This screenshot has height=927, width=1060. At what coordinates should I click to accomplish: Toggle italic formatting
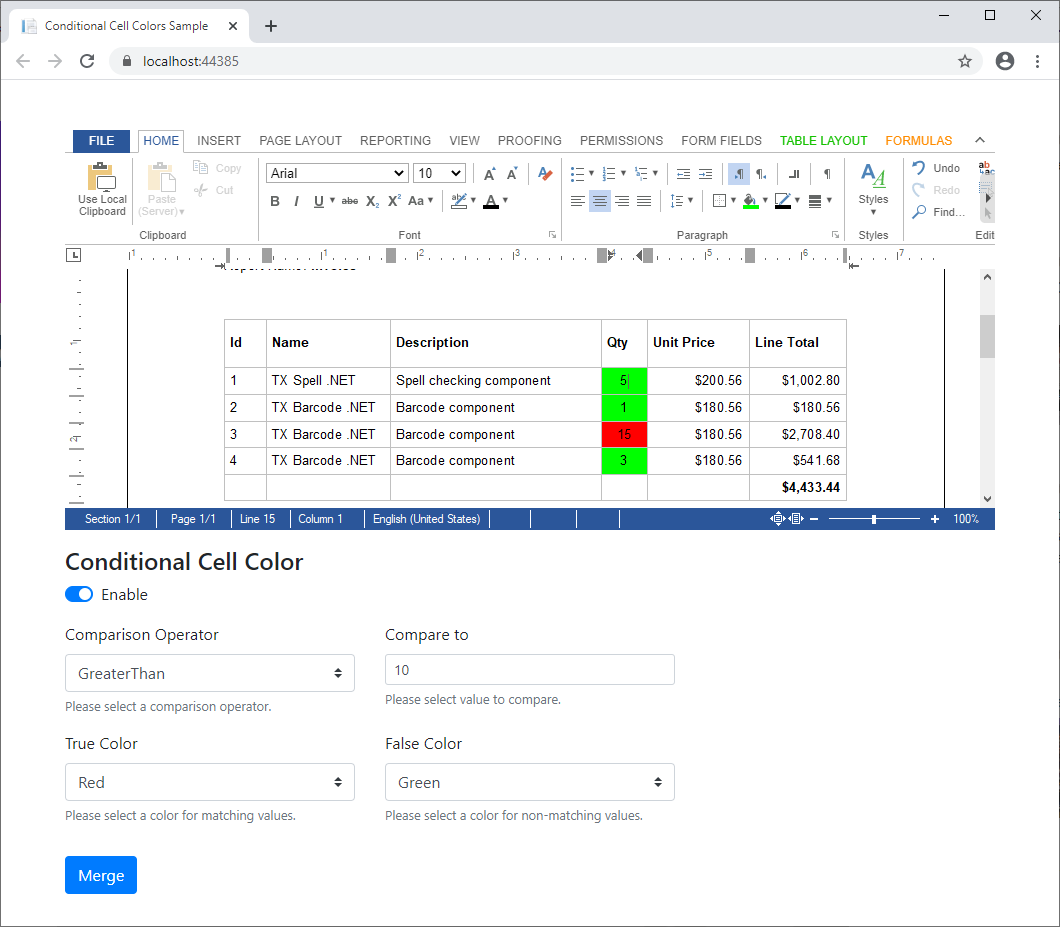(x=296, y=201)
